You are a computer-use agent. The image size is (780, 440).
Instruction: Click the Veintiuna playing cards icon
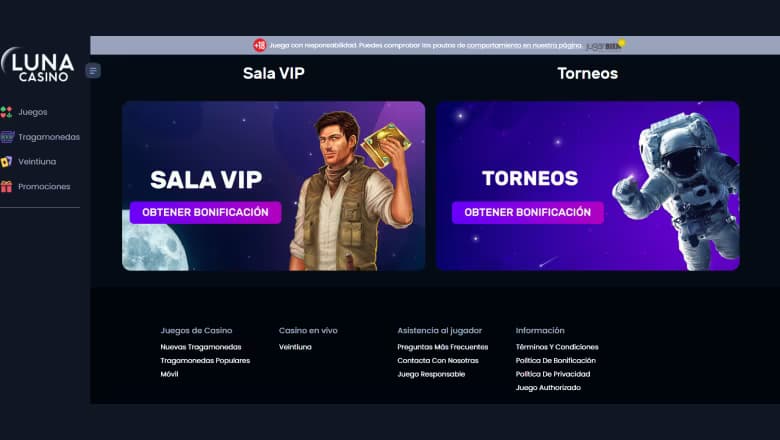6,162
